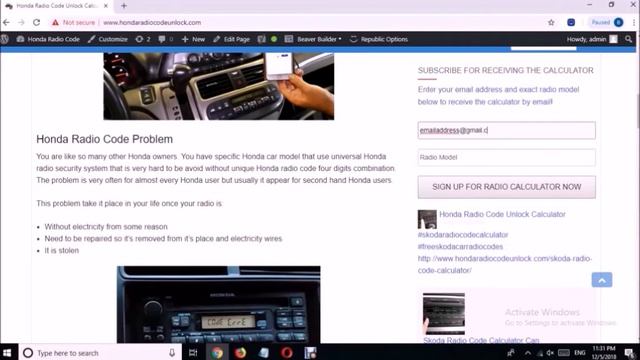
Task: Open Chrome from the taskbar
Action: 217,353
